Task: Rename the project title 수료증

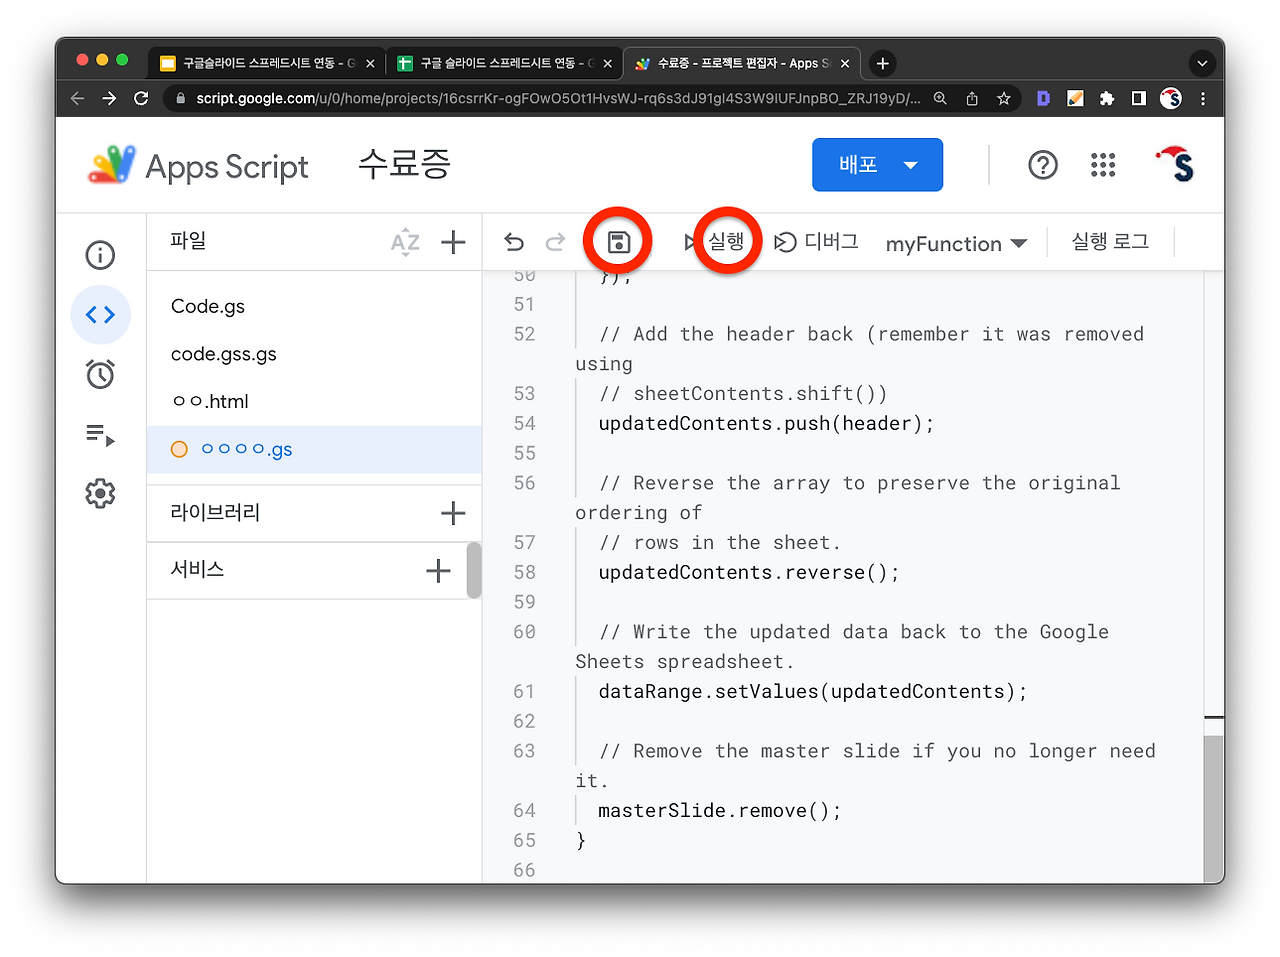Action: pos(405,164)
